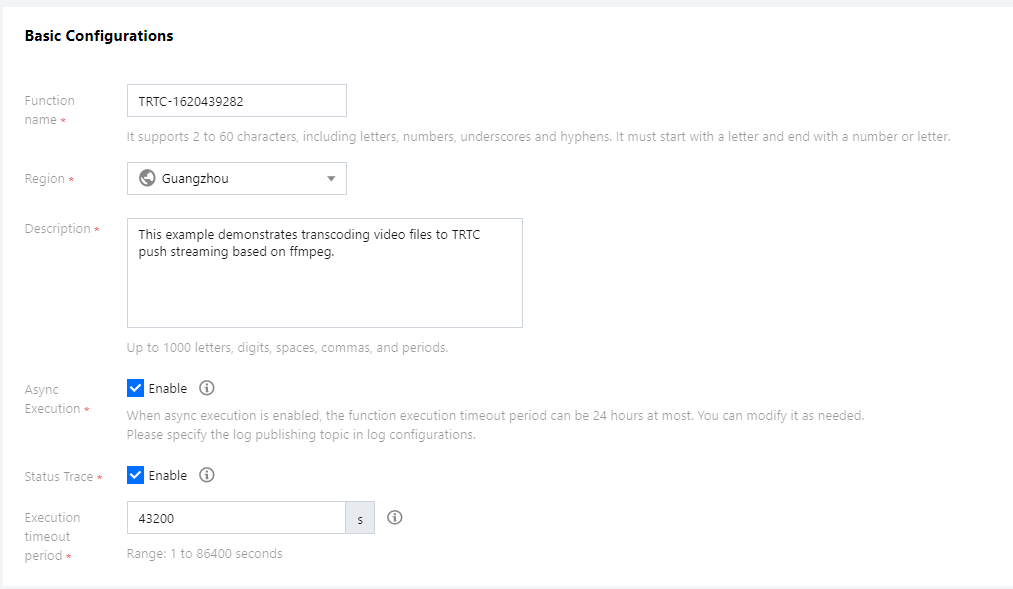Click the Async Execution Enable label text
The height and width of the screenshot is (589, 1013).
[x=168, y=388]
